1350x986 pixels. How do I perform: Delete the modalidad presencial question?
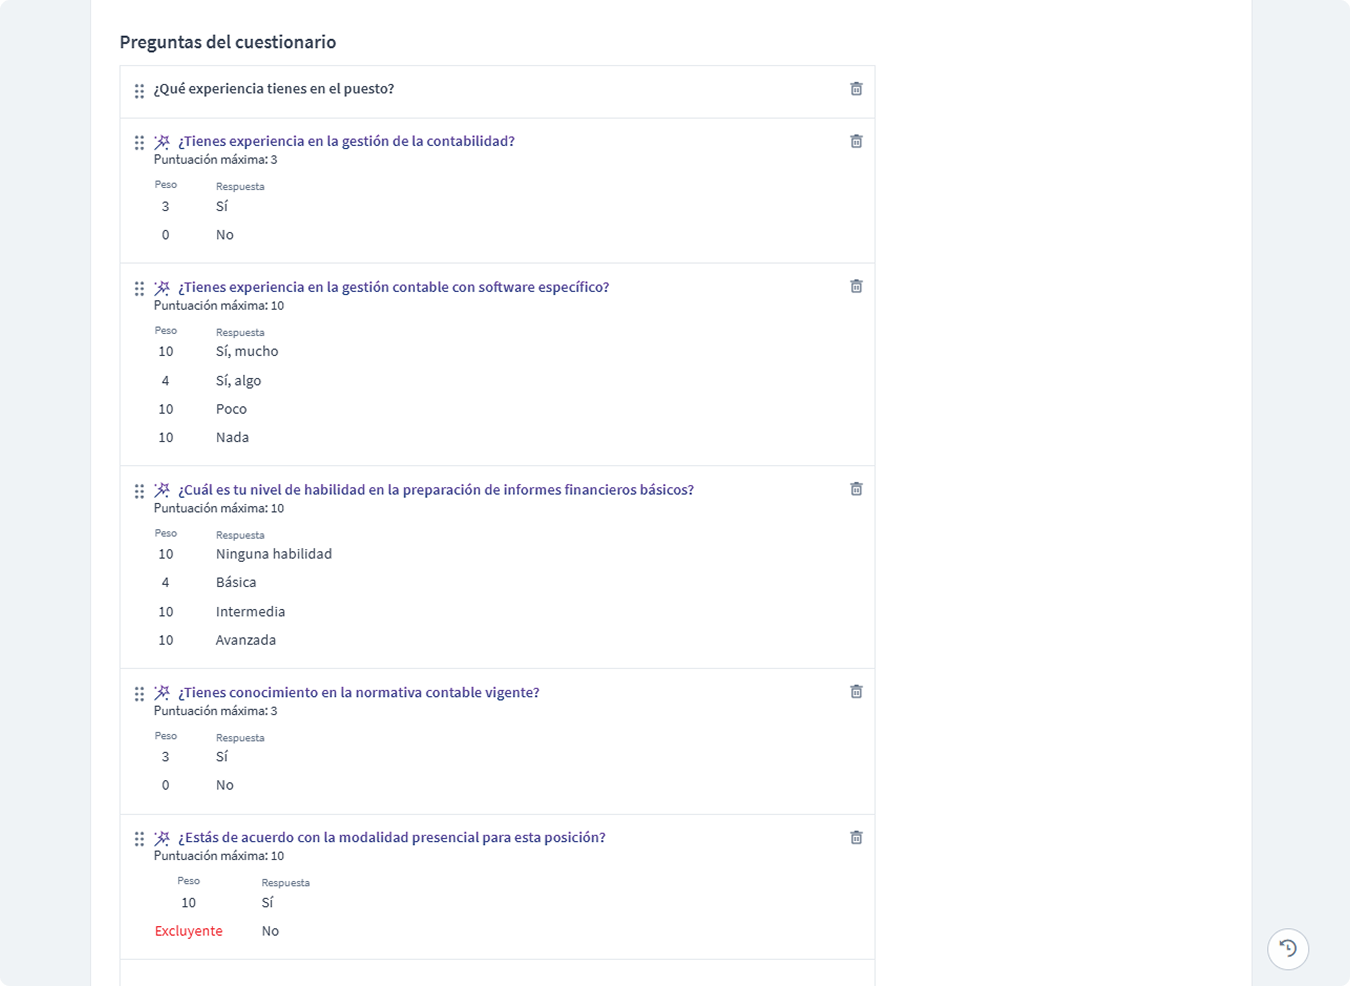point(856,838)
